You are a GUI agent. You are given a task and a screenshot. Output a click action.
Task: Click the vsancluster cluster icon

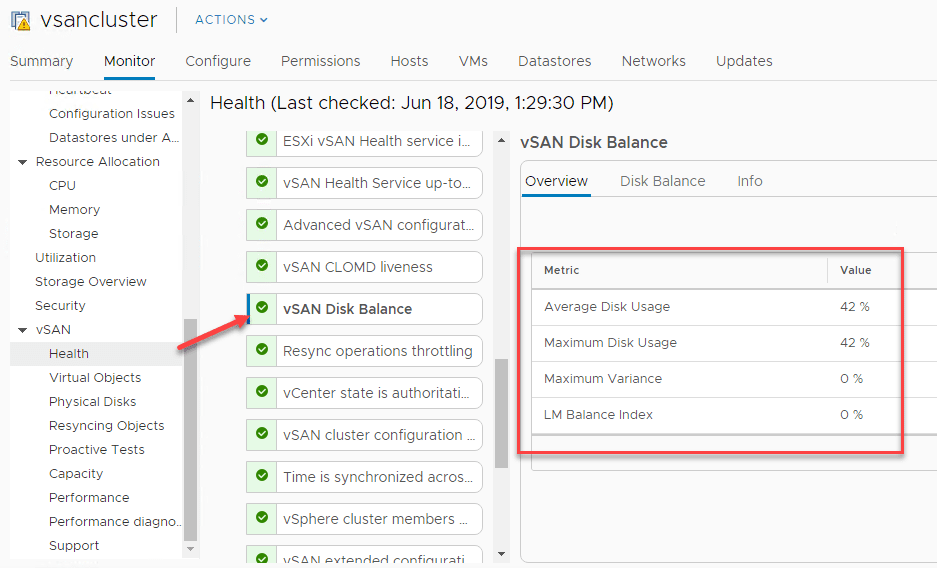(20, 20)
